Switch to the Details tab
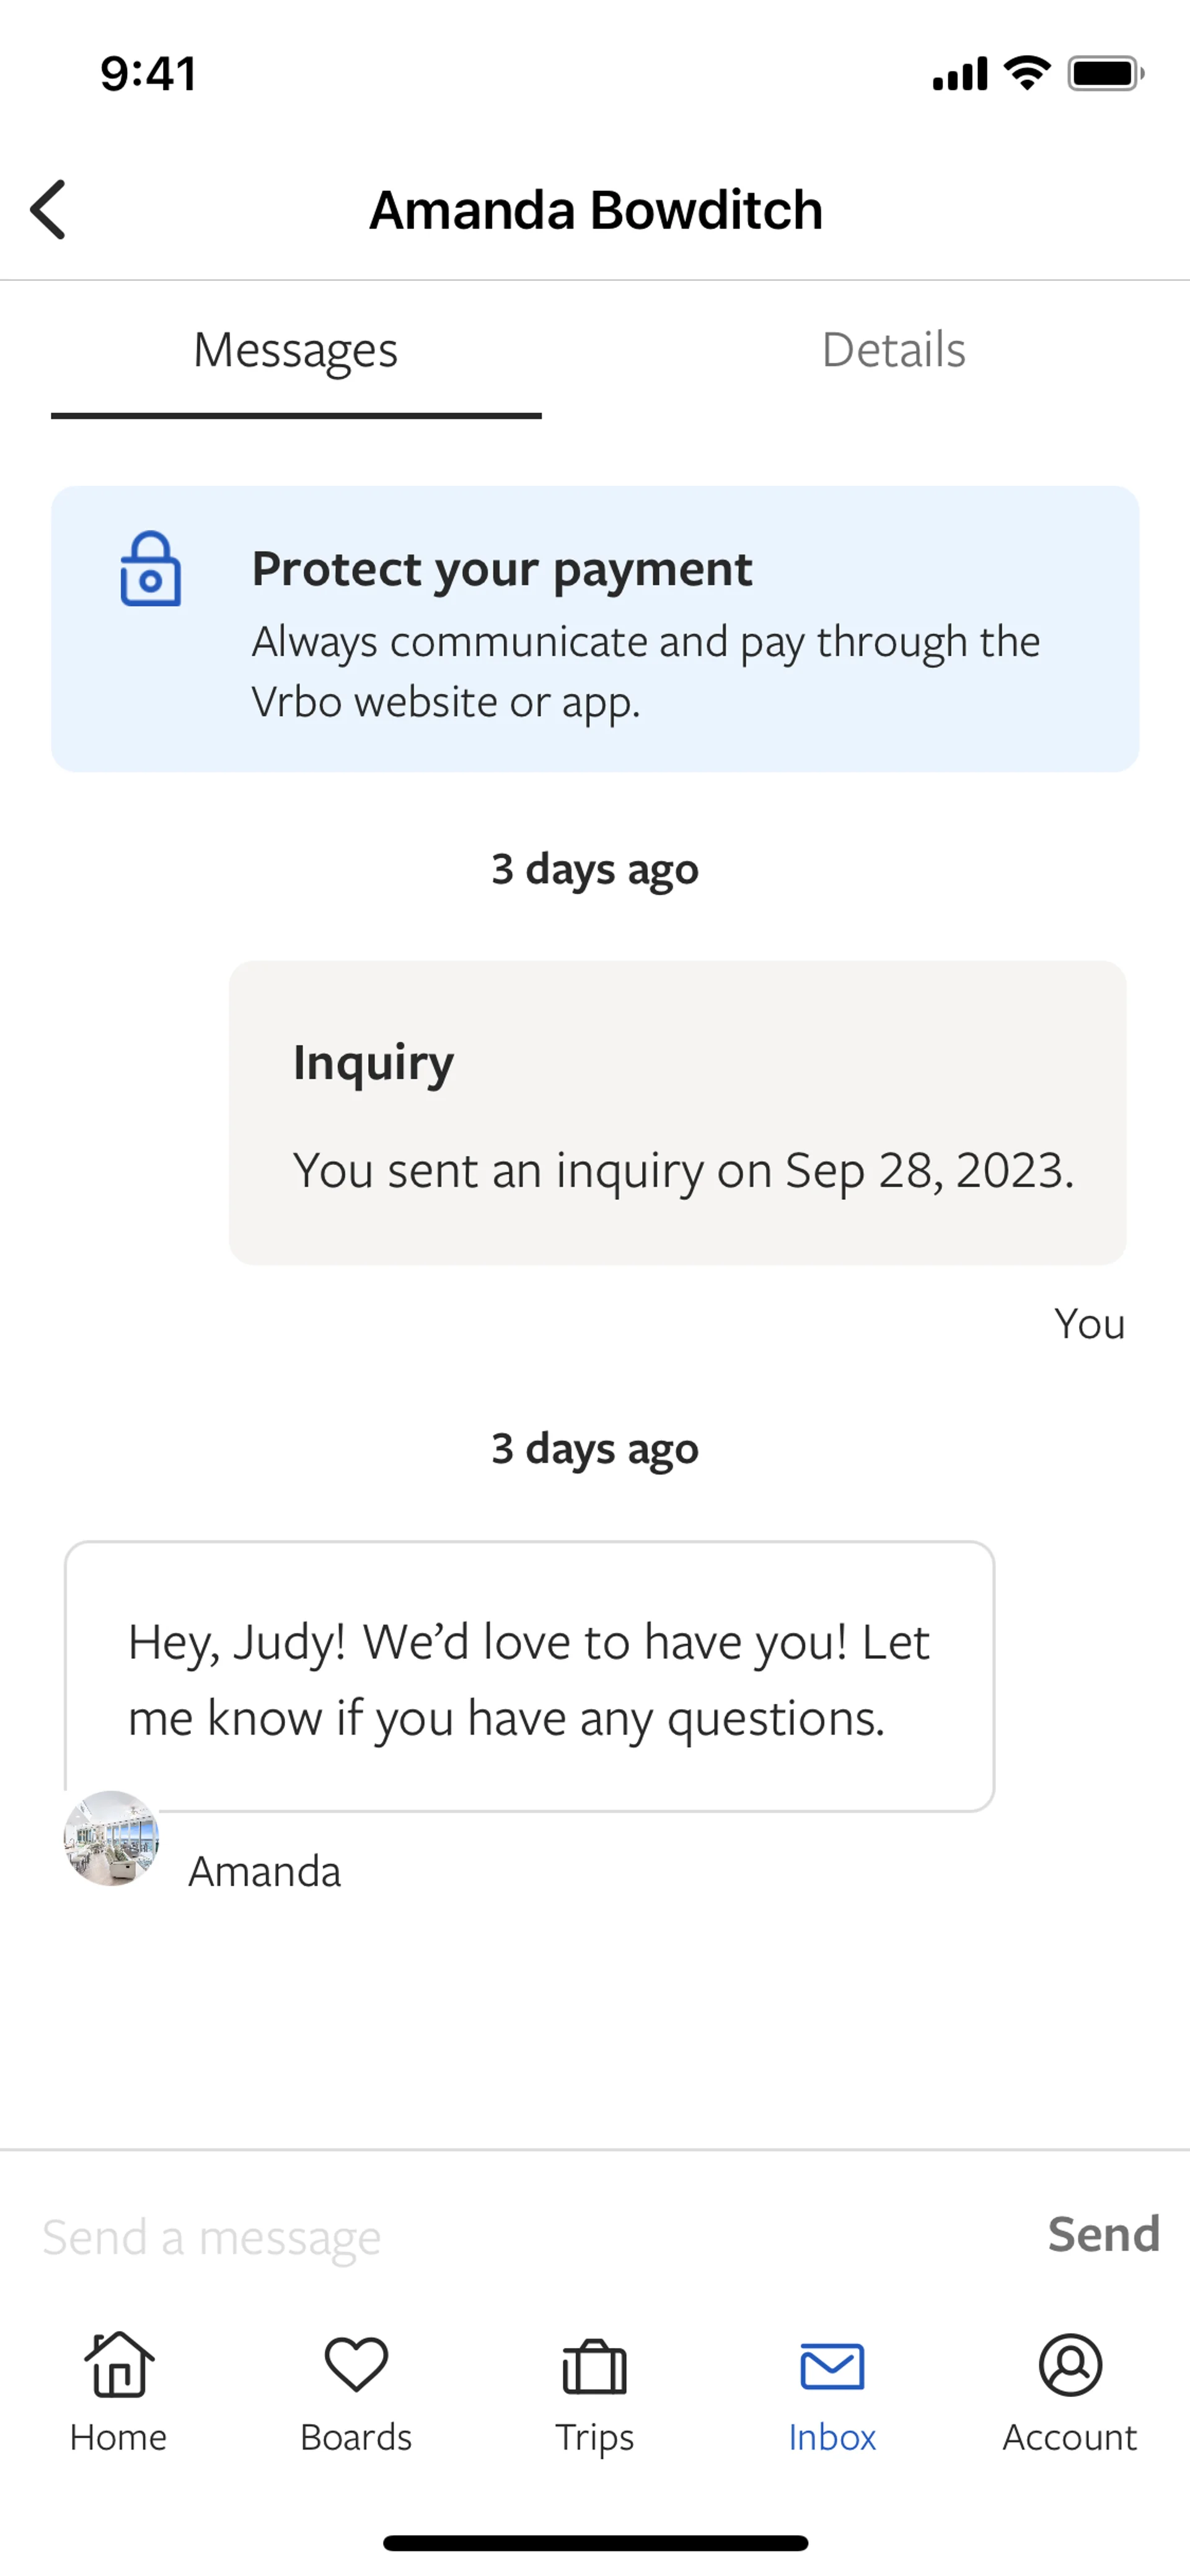Viewport: 1190px width, 2576px height. point(893,350)
